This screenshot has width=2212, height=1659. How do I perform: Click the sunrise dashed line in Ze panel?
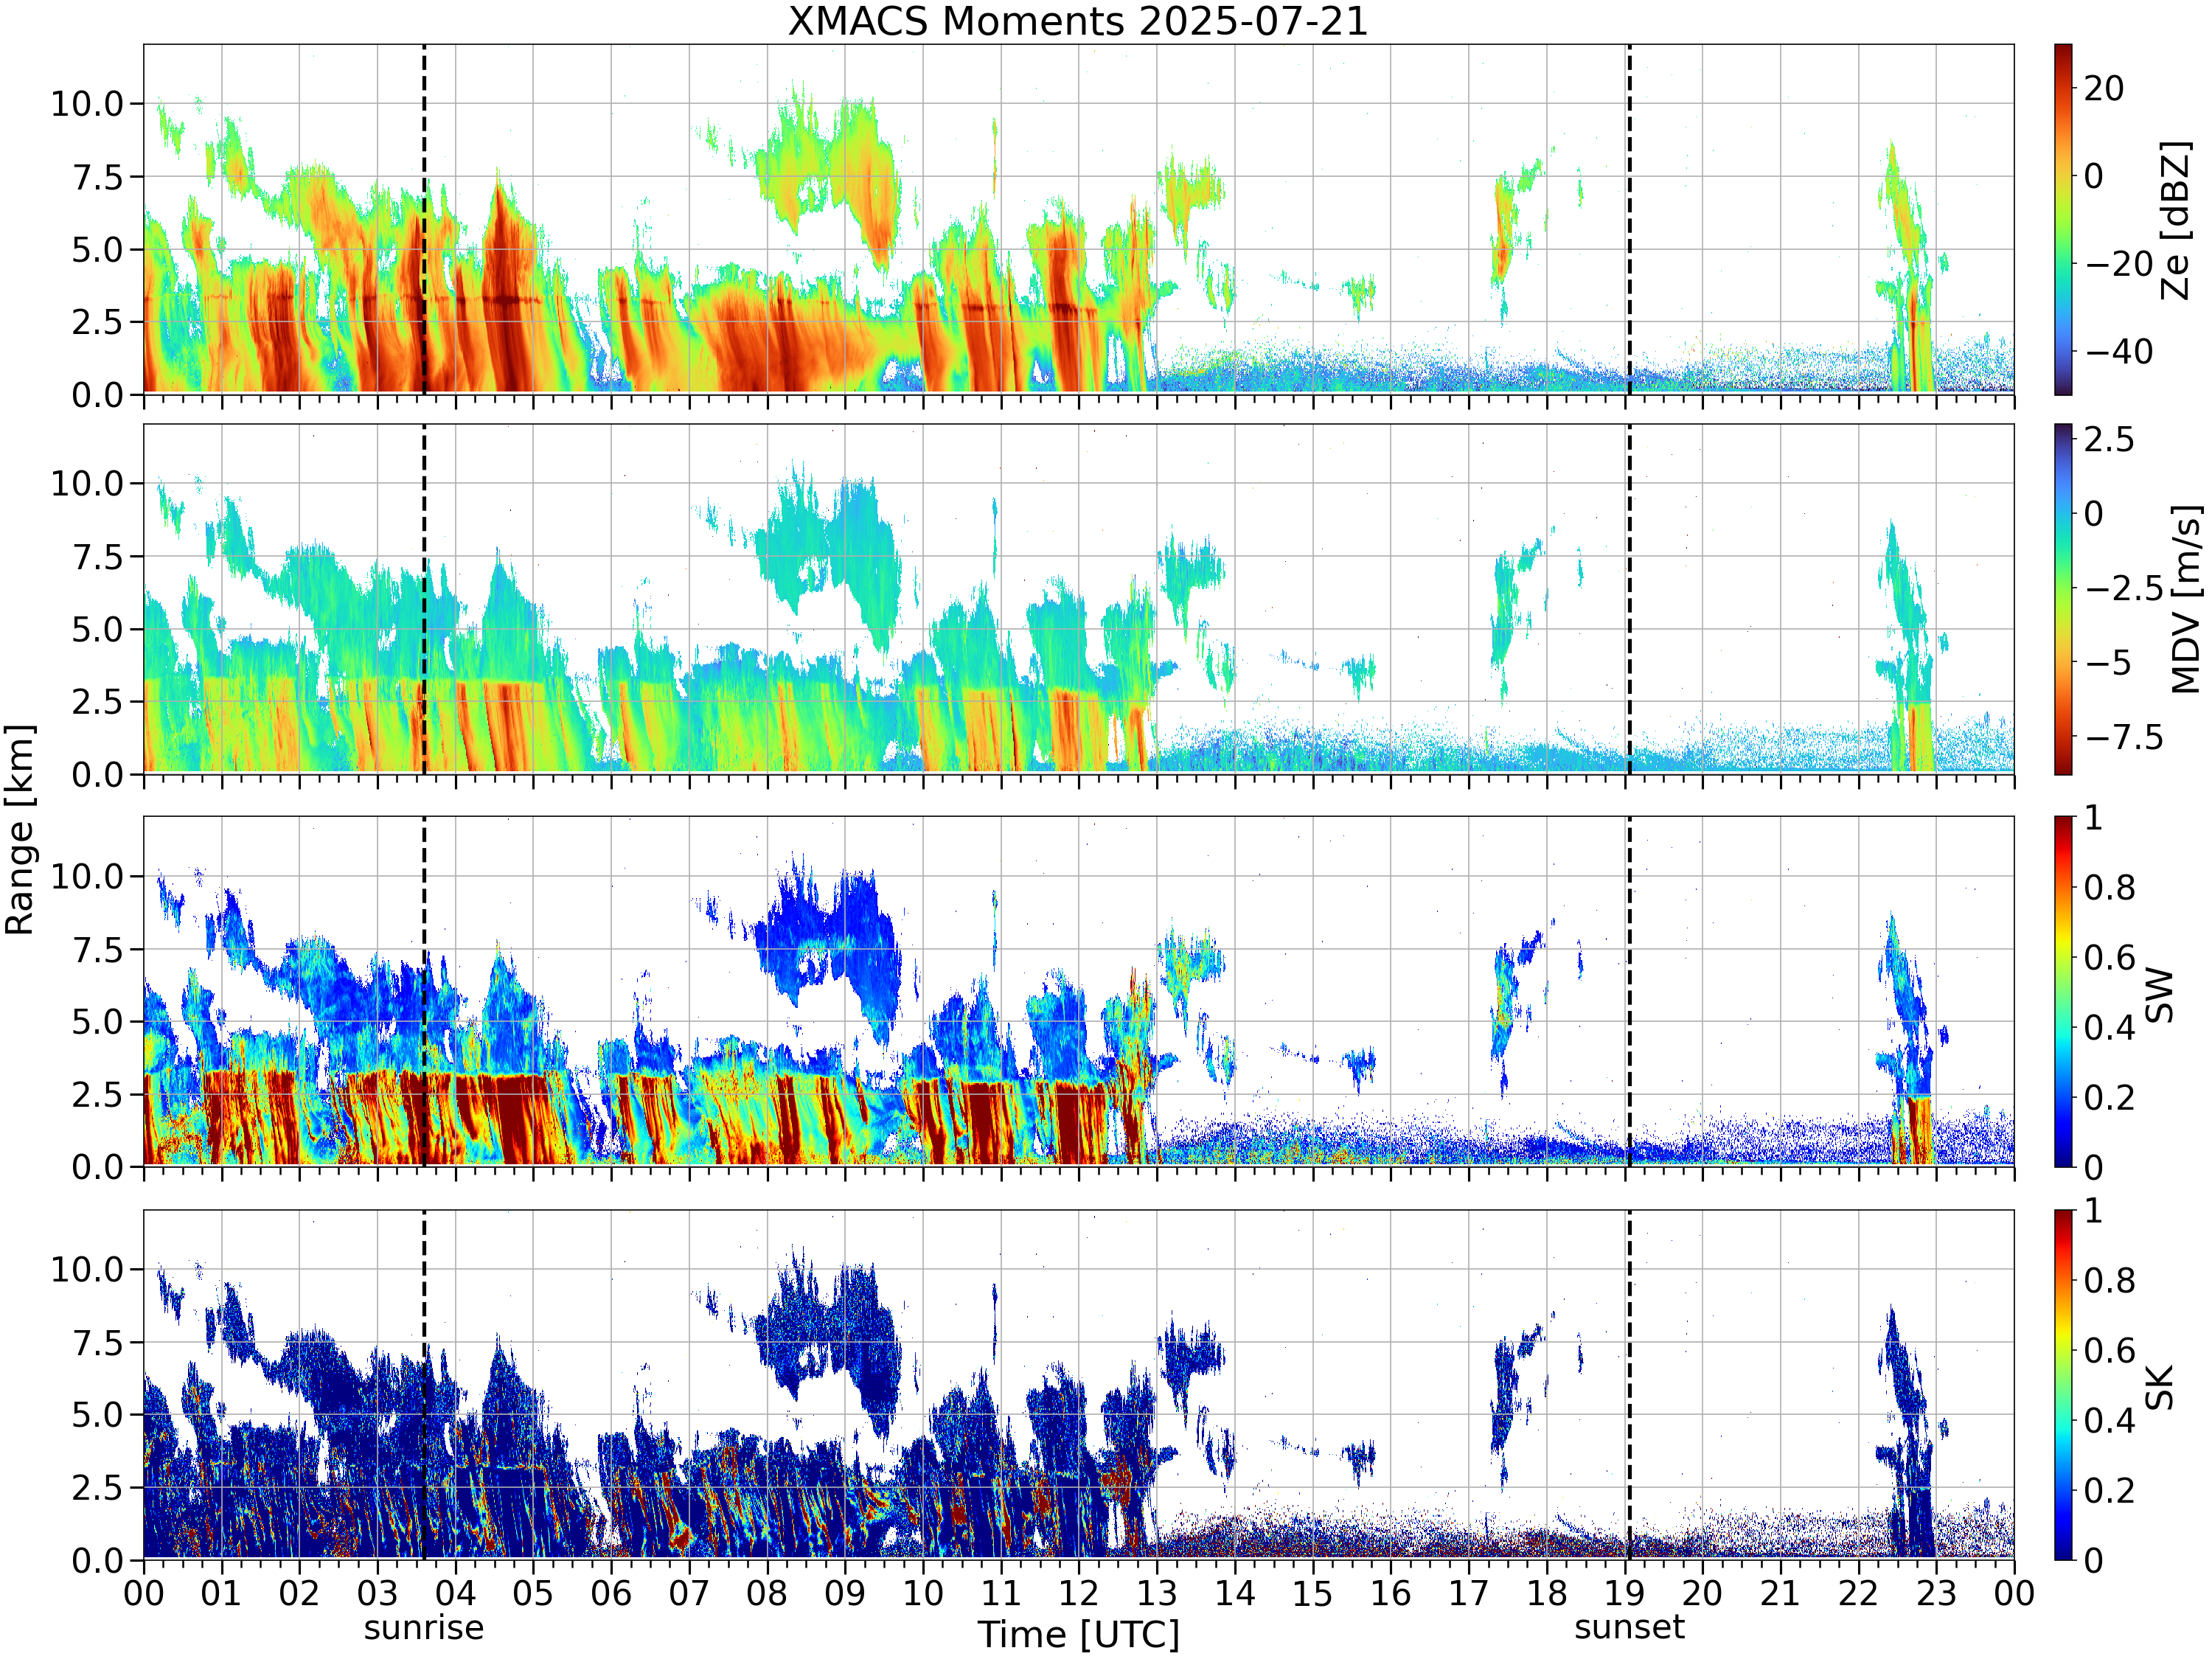click(424, 219)
